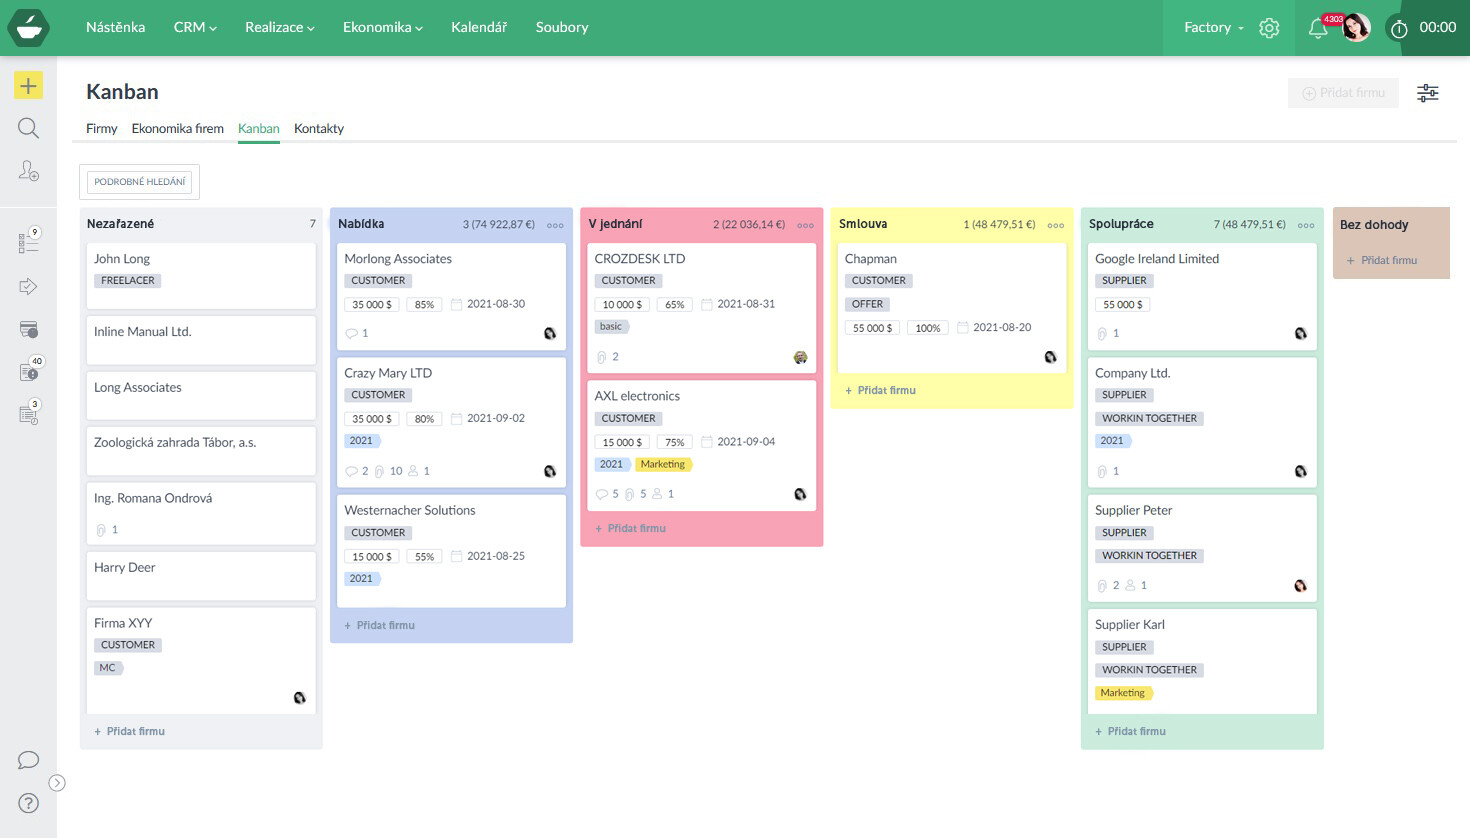Open search via magnifier icon in sidebar

28,128
